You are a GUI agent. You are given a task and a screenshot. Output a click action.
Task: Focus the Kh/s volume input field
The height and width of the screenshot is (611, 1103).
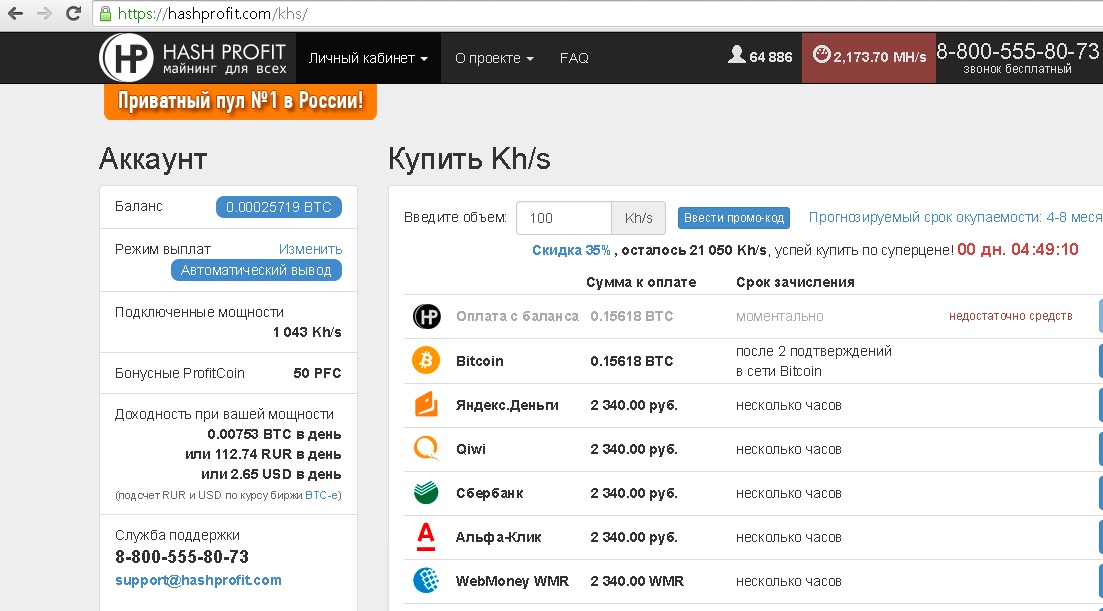[x=563, y=218]
